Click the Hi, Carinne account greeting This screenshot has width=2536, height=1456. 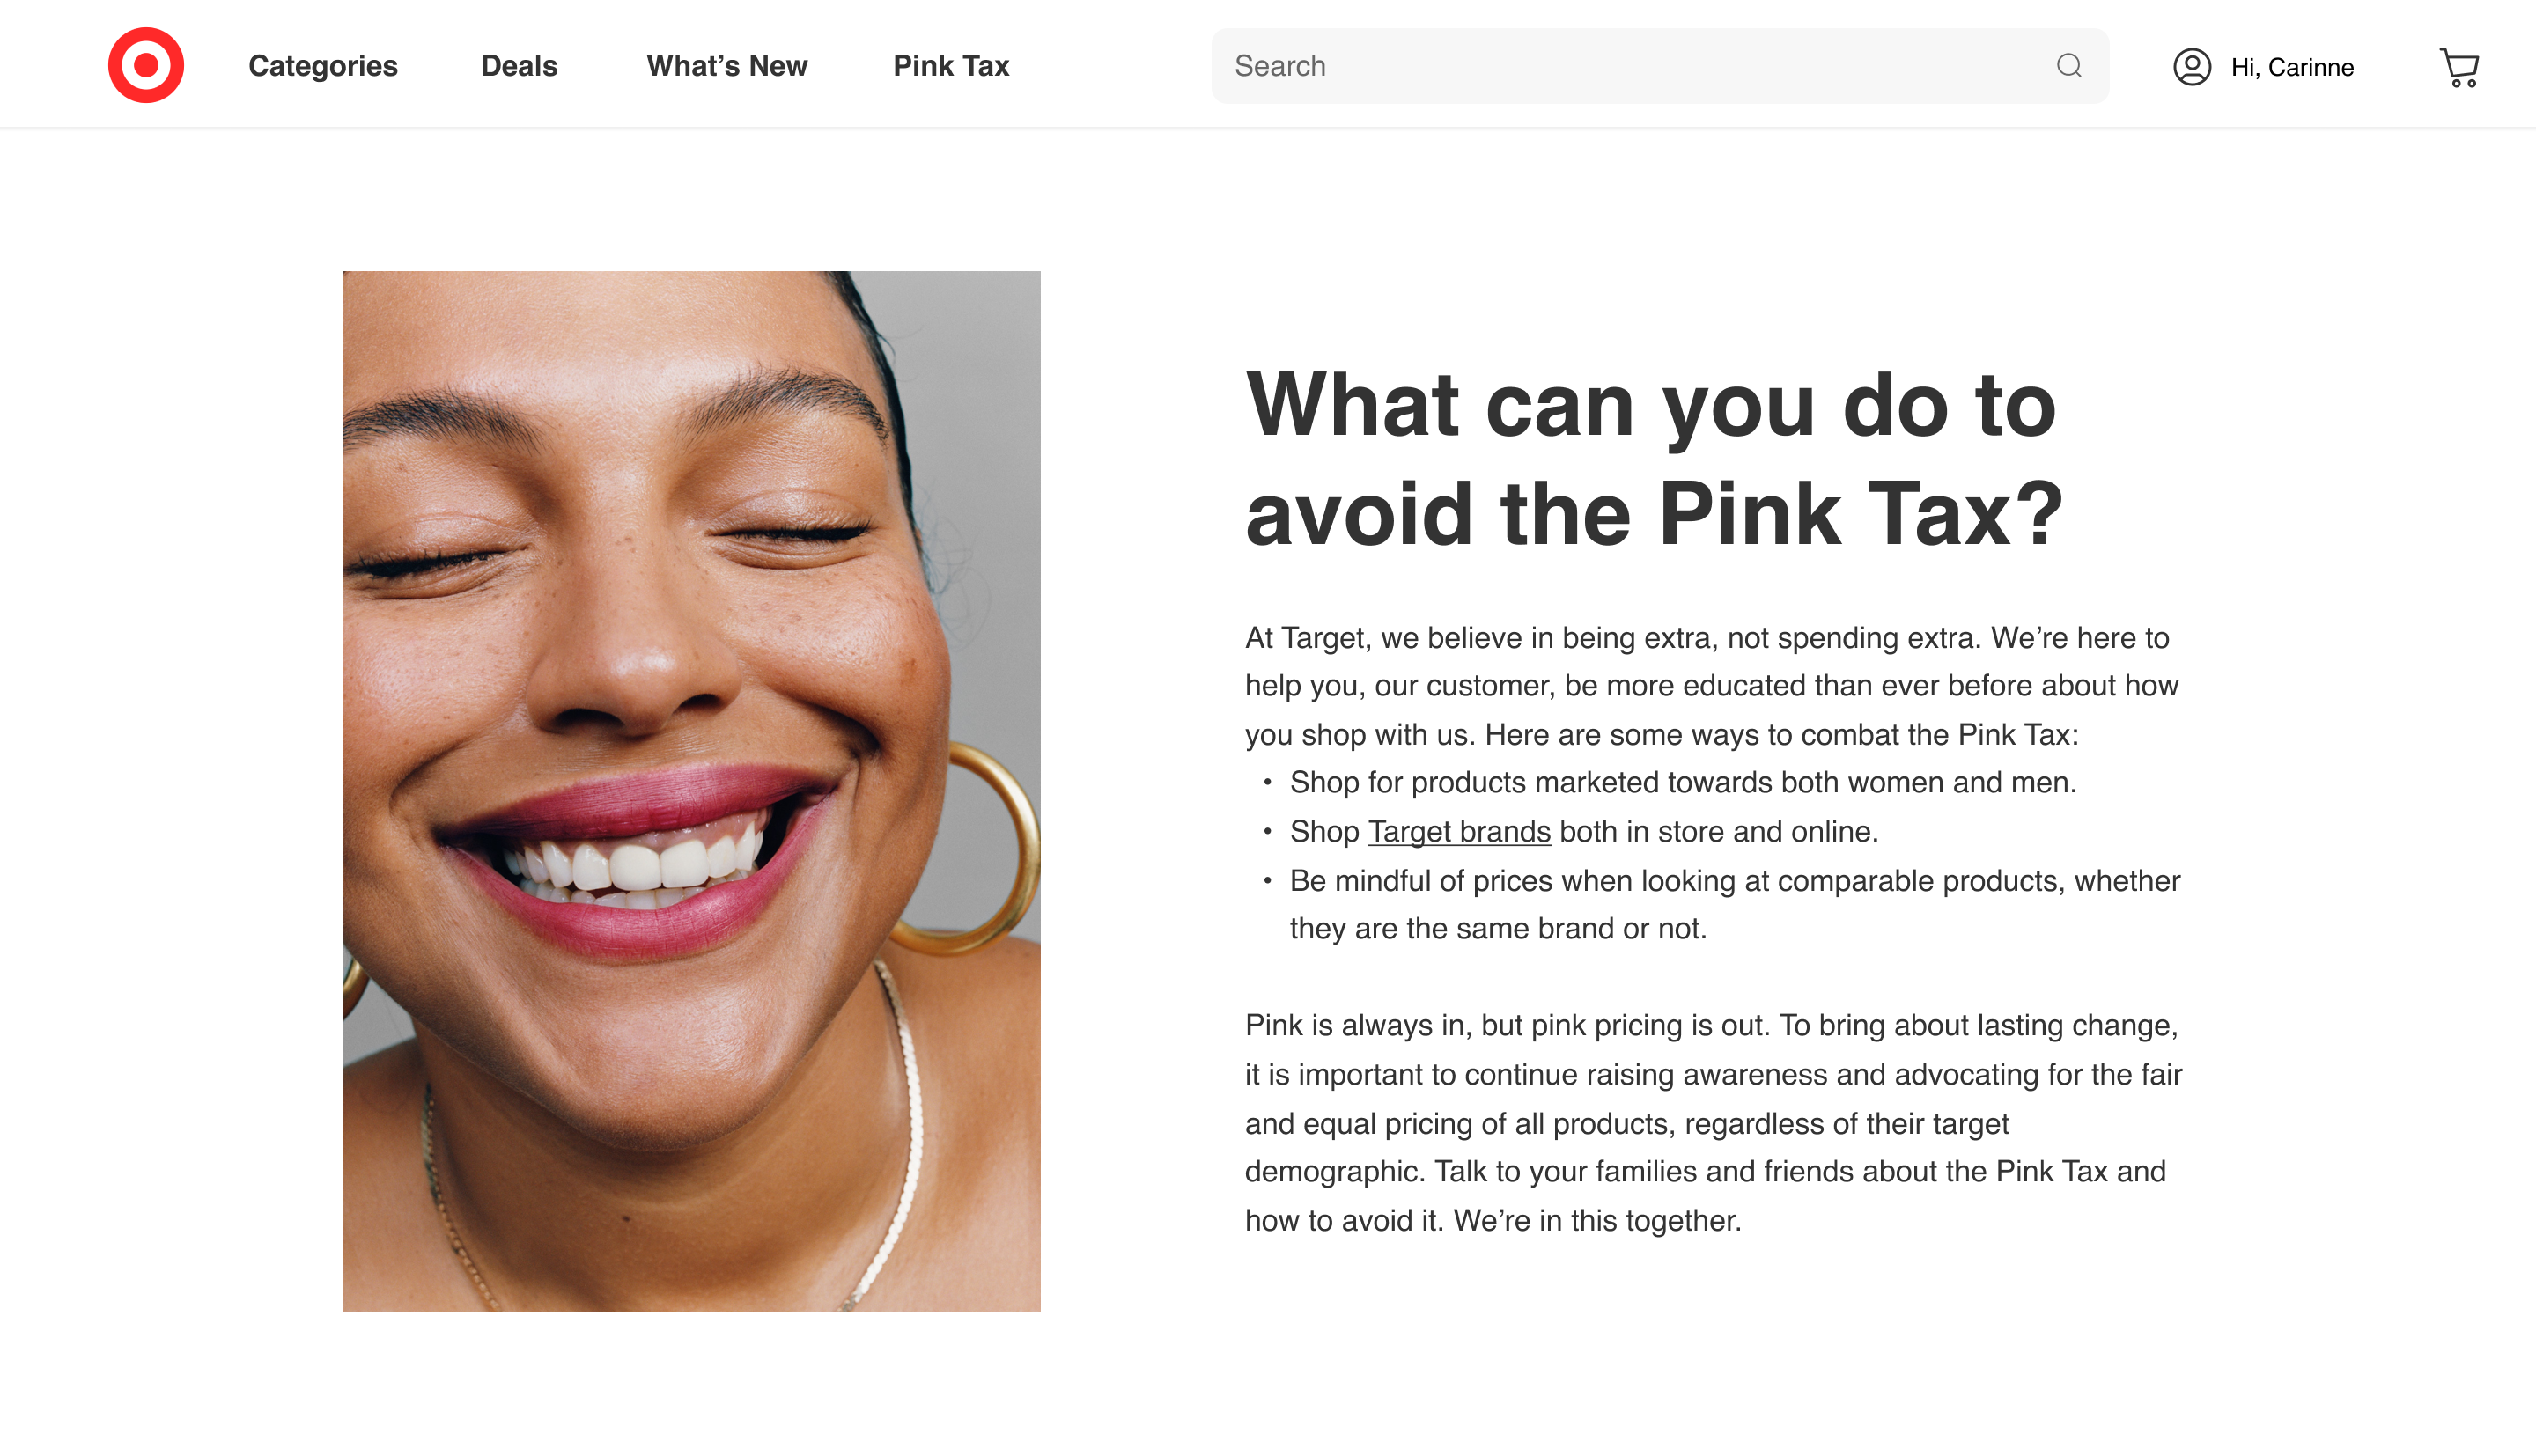click(x=2292, y=67)
